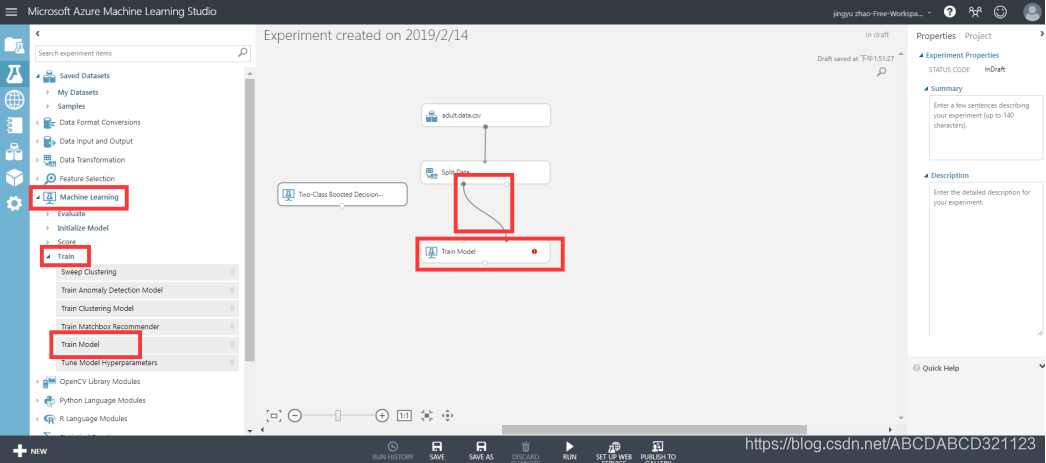Click the search magnifier in module search box
This screenshot has height=463, width=1046.
click(243, 52)
